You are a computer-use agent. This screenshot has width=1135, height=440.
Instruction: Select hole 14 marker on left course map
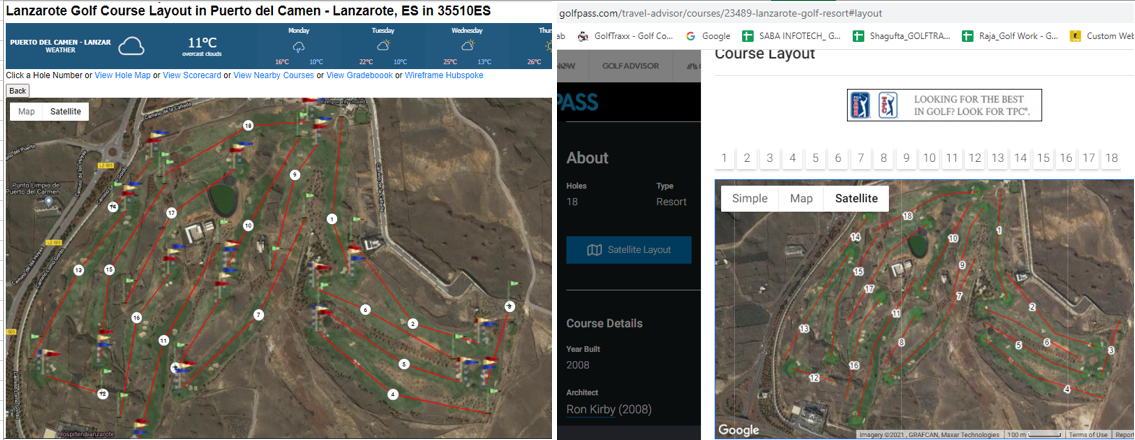click(x=113, y=207)
